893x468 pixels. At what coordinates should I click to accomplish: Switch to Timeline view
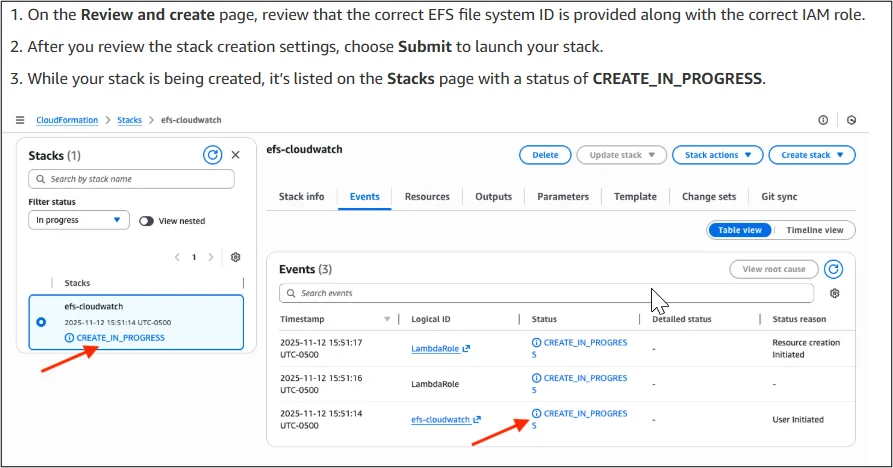point(814,230)
